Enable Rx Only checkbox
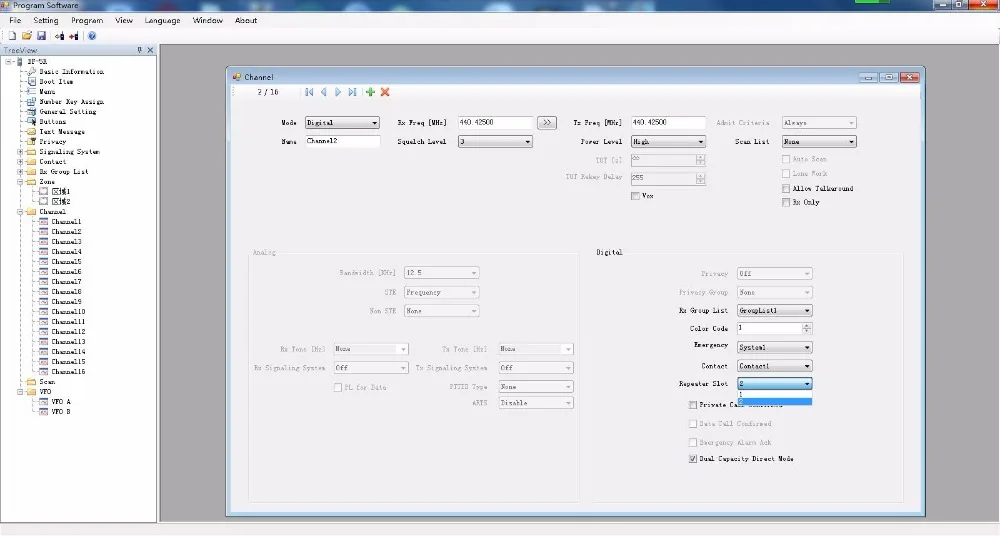 pos(786,202)
